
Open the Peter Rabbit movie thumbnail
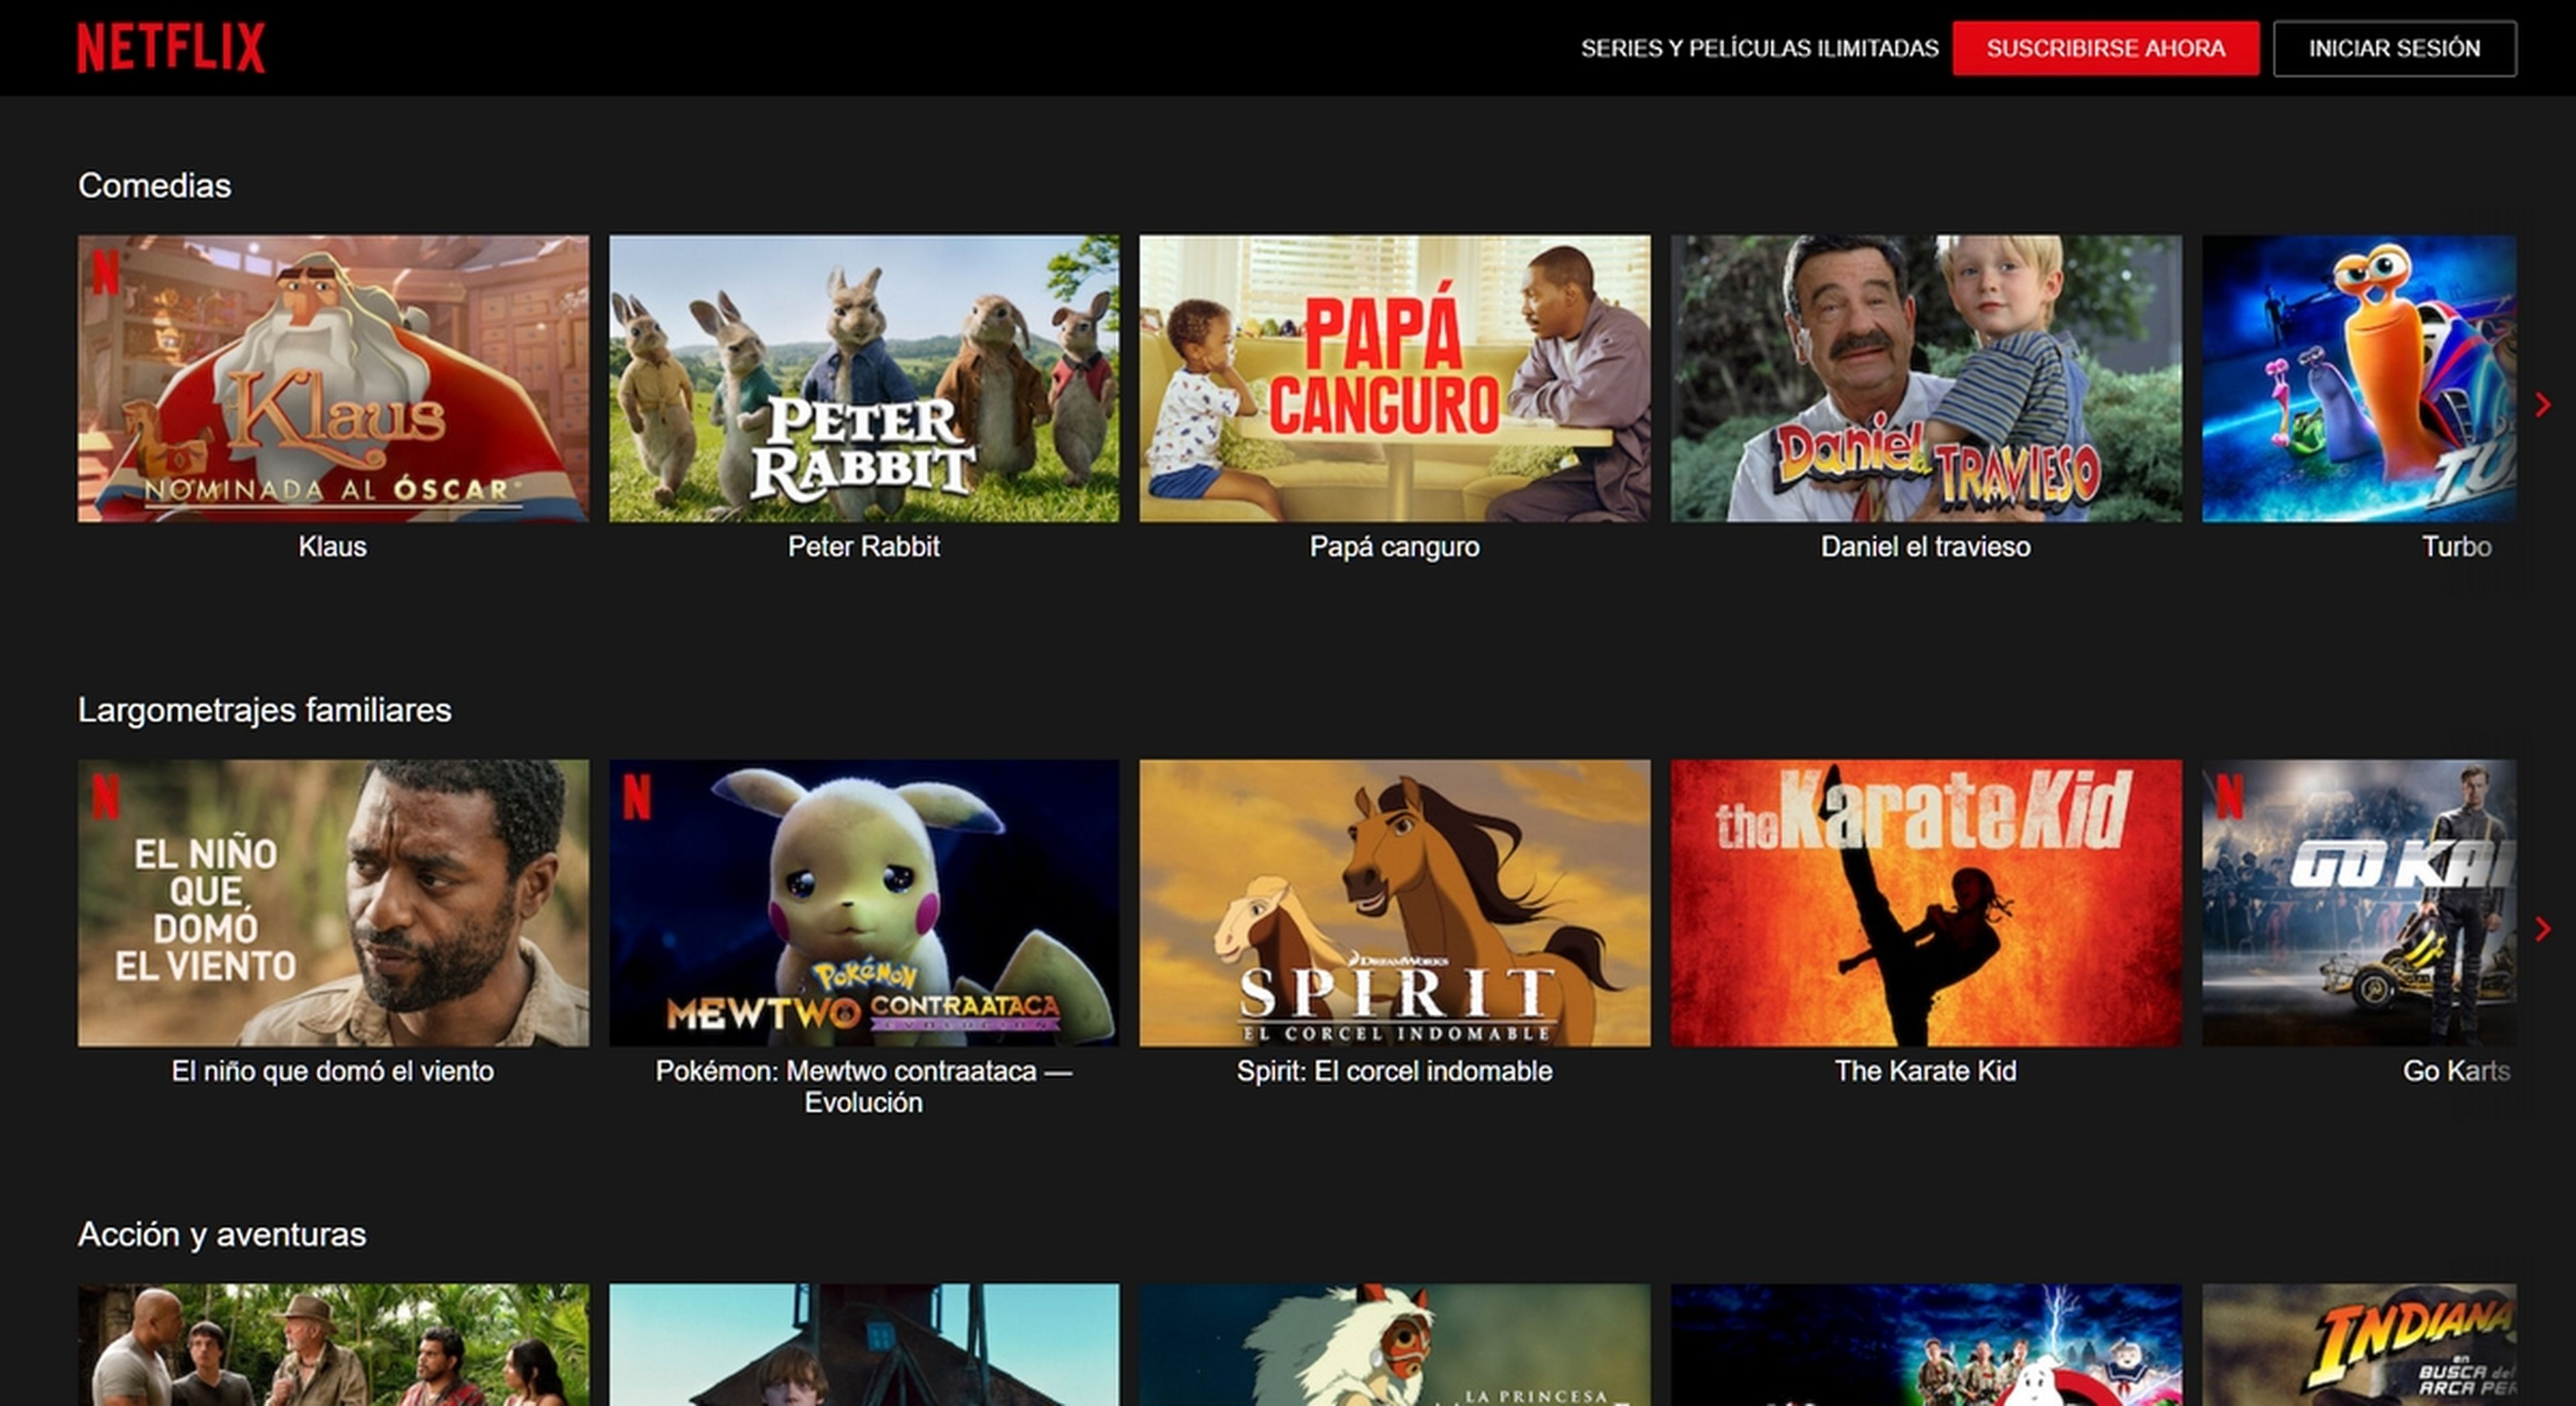[x=864, y=378]
